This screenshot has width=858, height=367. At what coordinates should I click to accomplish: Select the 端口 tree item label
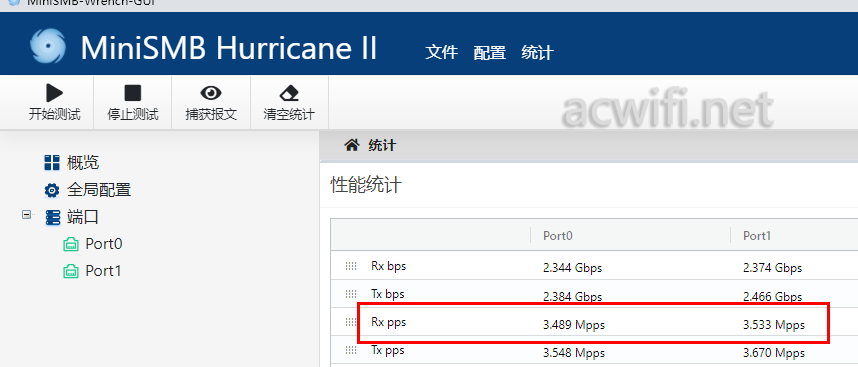pos(83,217)
